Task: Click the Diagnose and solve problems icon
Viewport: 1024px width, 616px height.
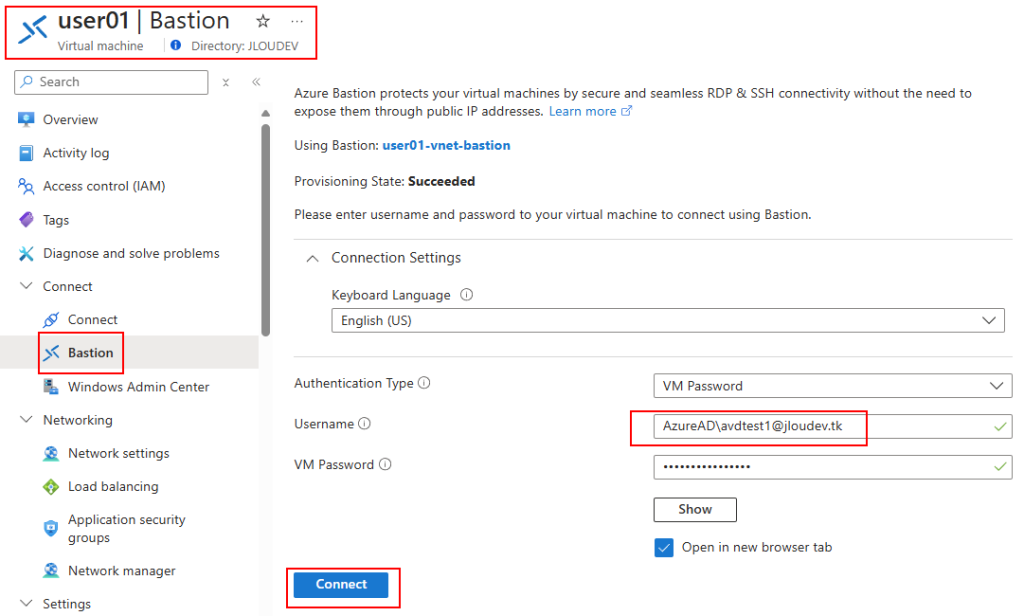Action: 26,253
